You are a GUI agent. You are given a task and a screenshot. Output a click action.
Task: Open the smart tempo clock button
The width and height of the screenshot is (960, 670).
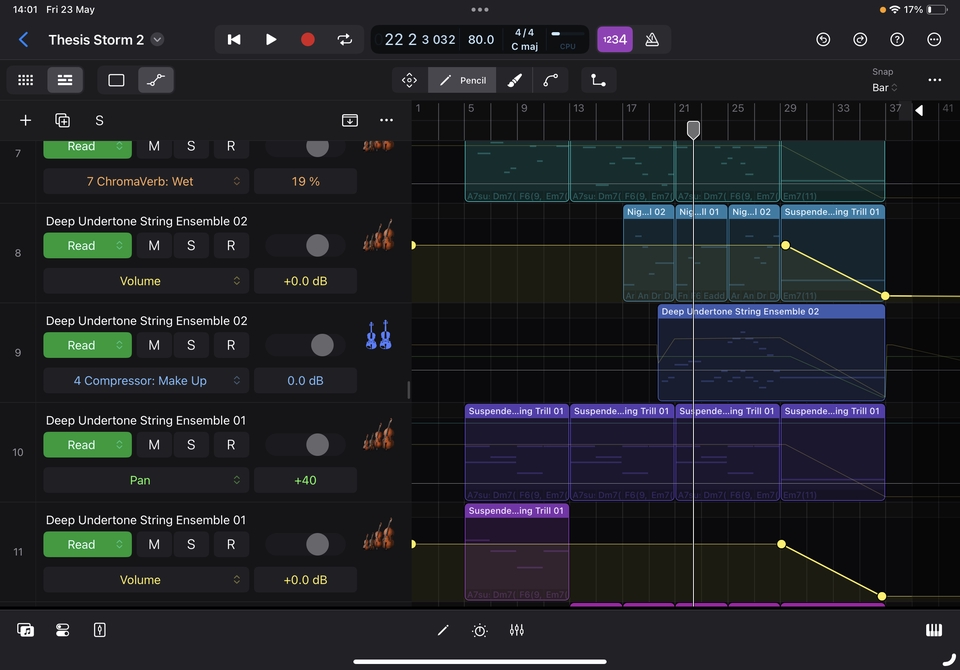480,630
